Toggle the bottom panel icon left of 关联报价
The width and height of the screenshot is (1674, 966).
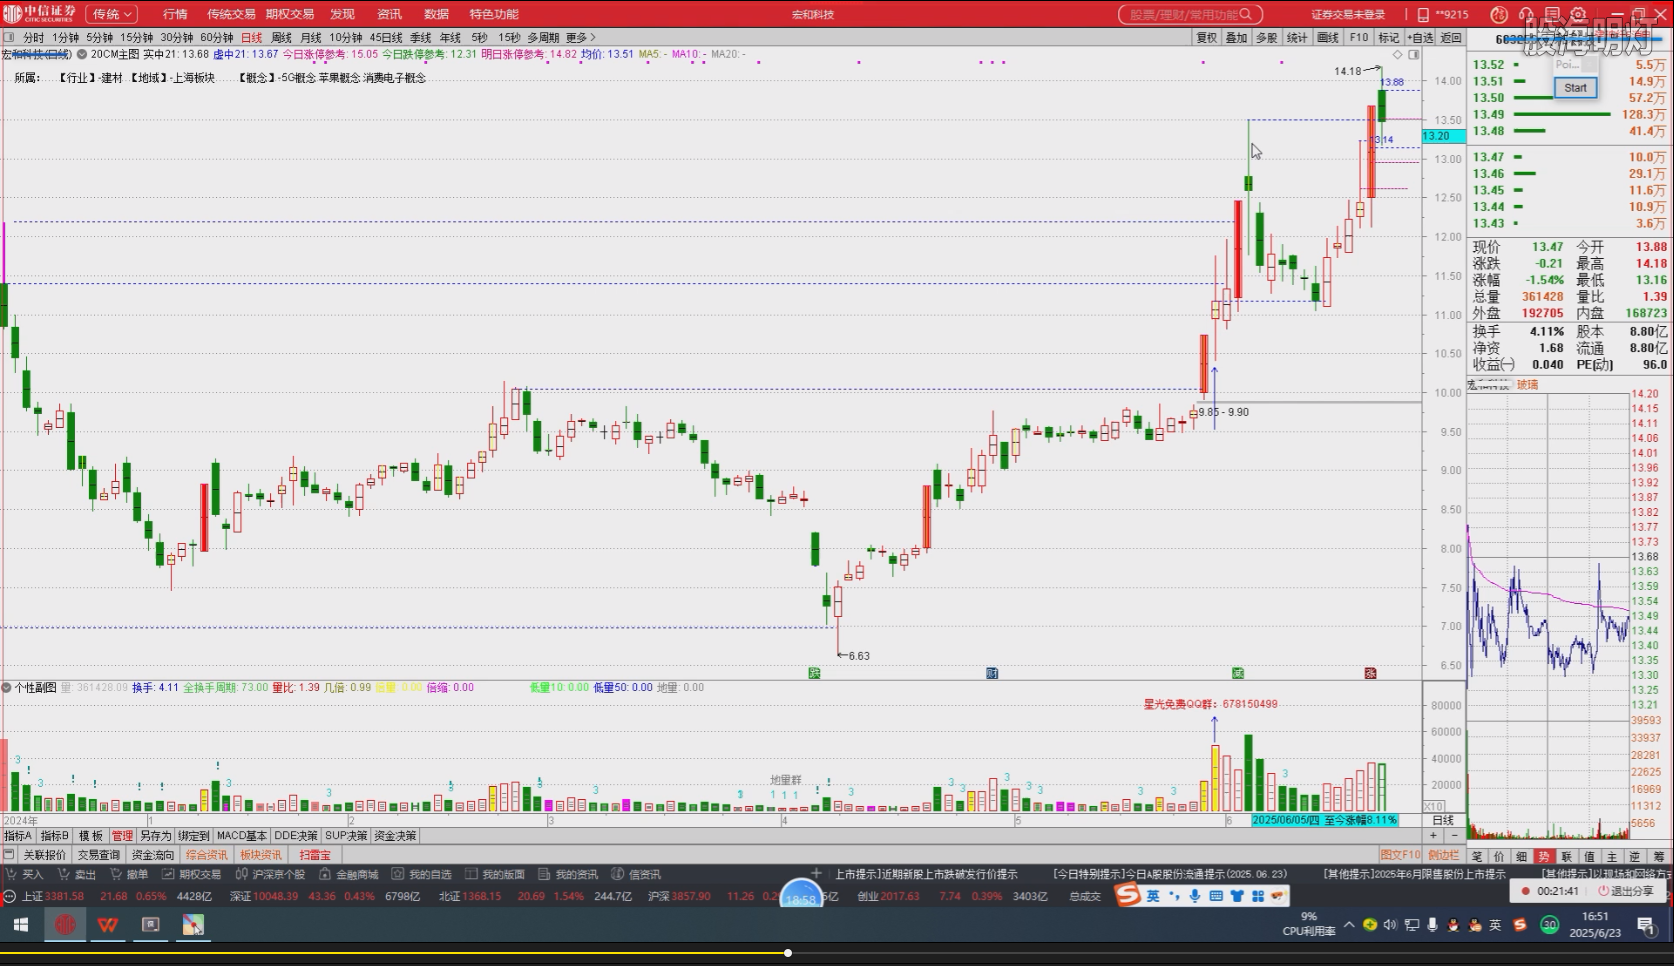(9, 855)
